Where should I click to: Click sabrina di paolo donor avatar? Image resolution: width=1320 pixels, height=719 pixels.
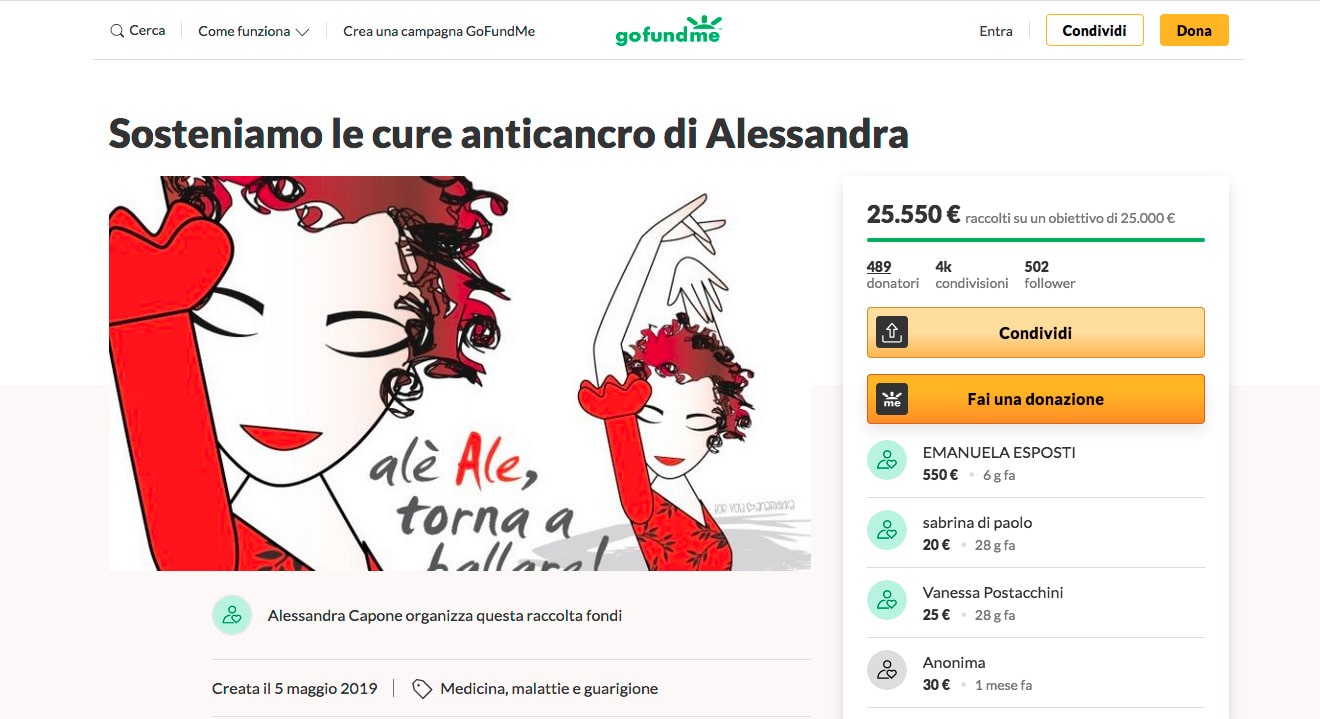pos(886,530)
